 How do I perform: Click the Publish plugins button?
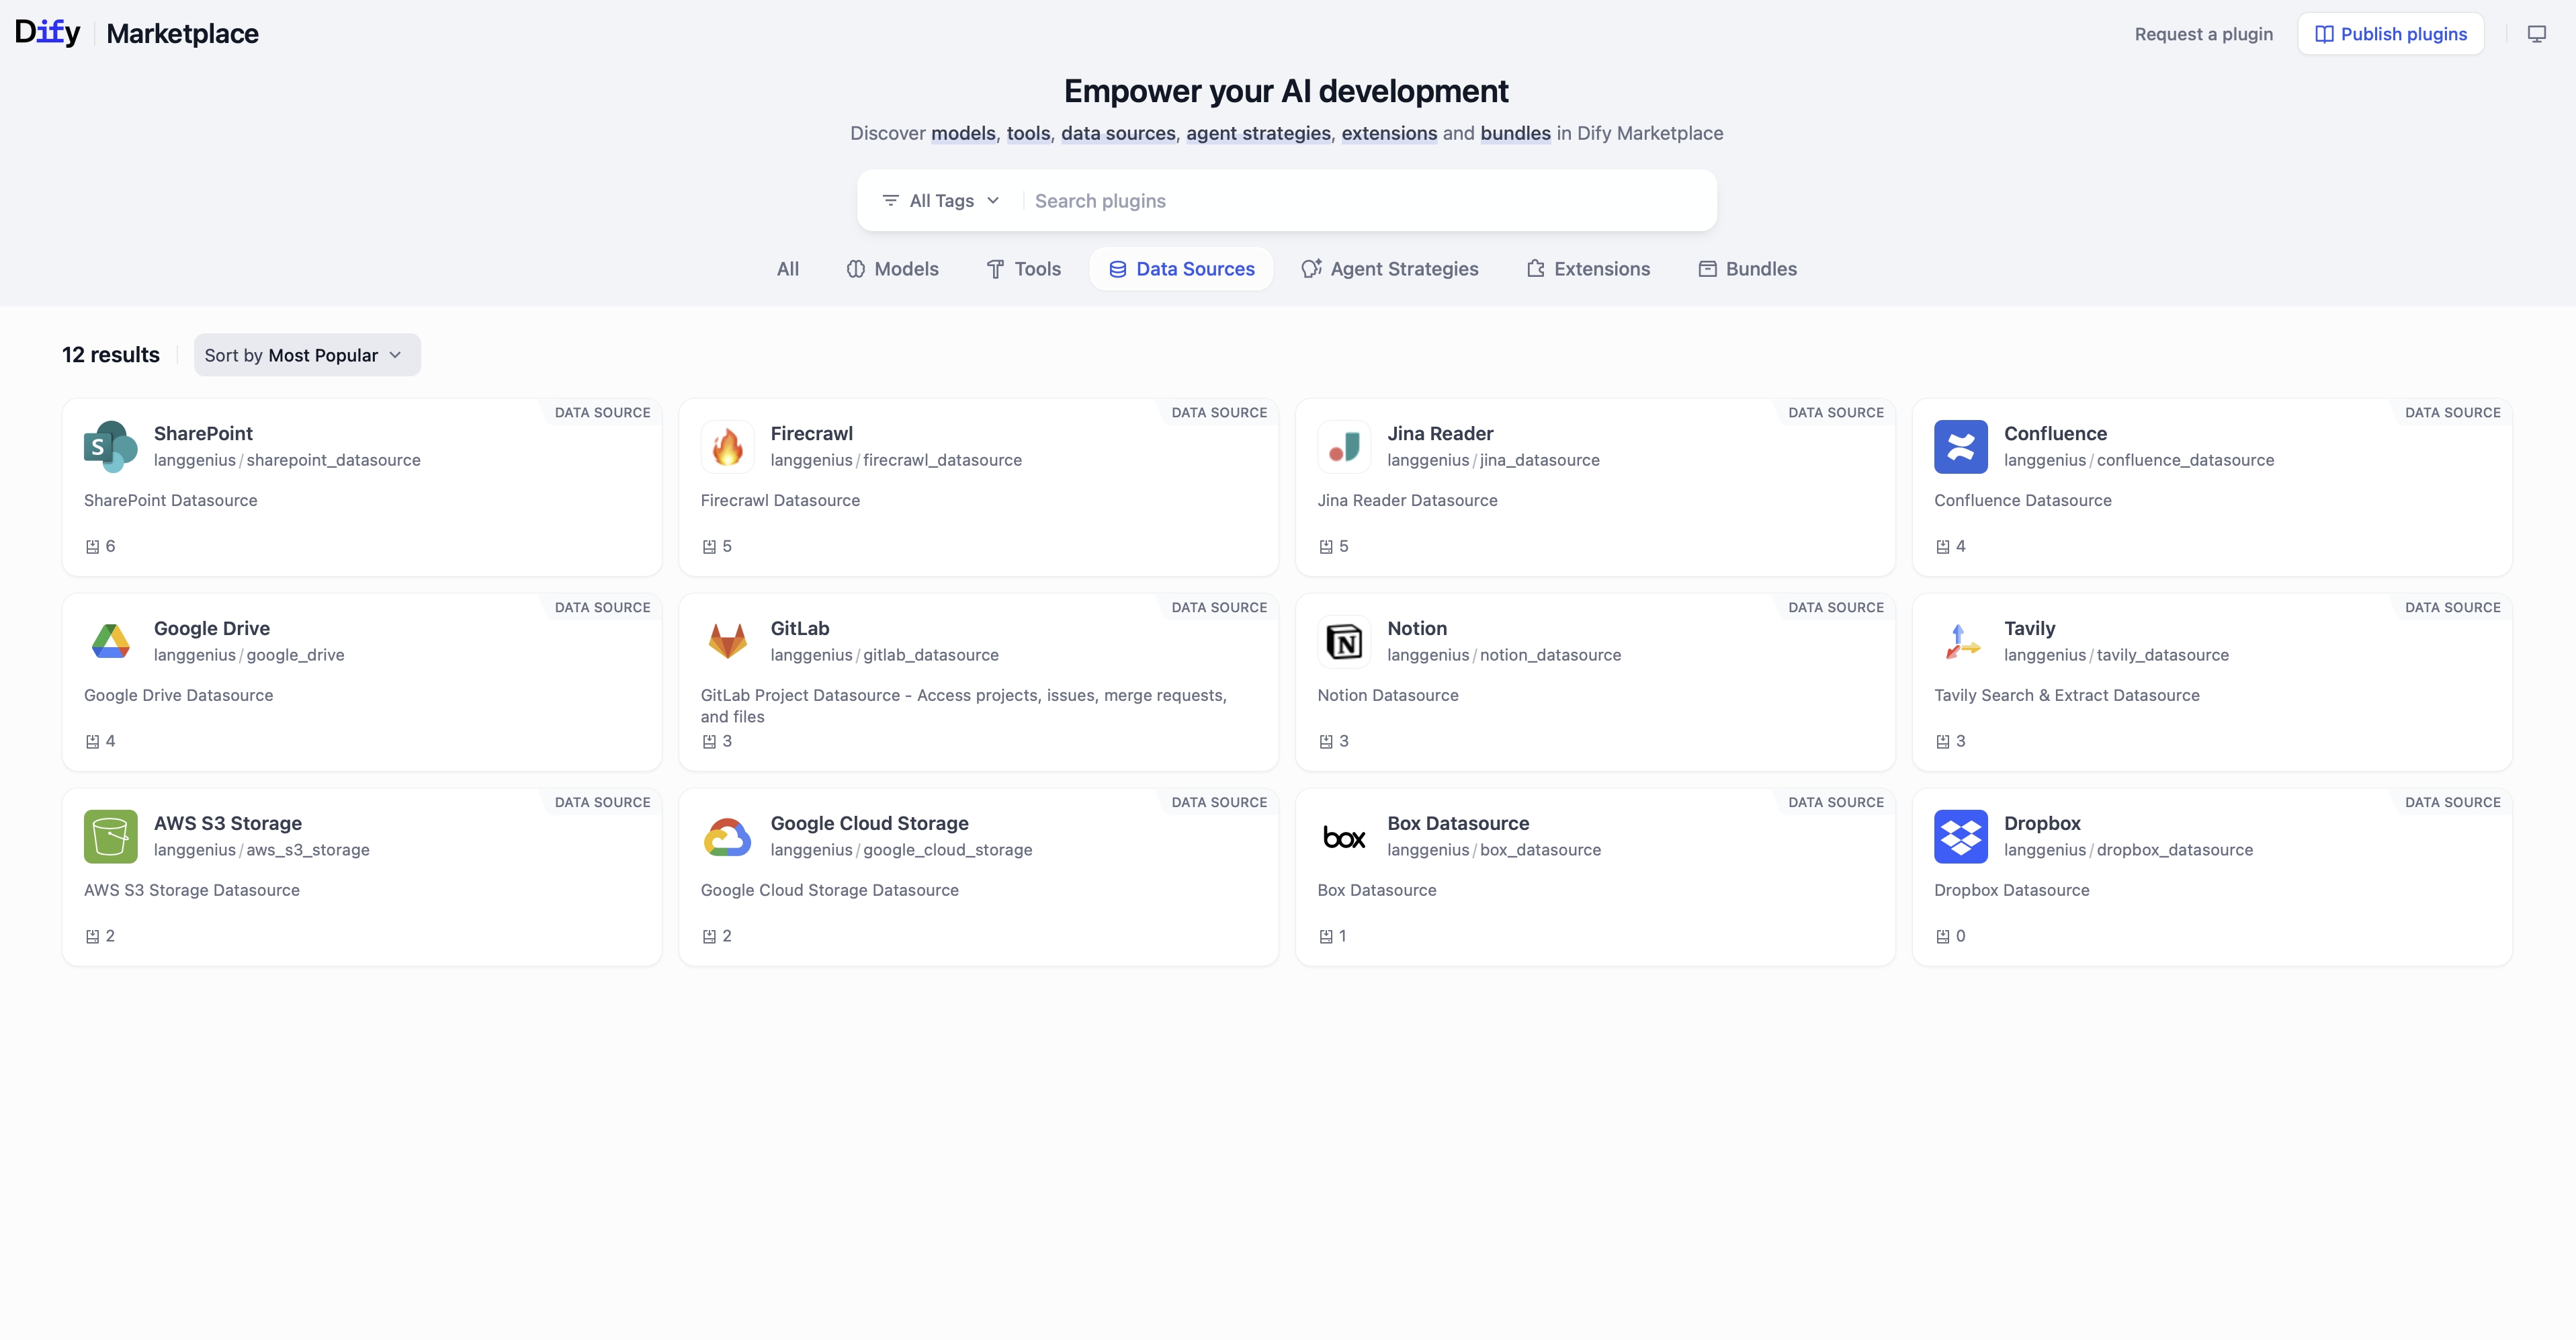[2390, 34]
